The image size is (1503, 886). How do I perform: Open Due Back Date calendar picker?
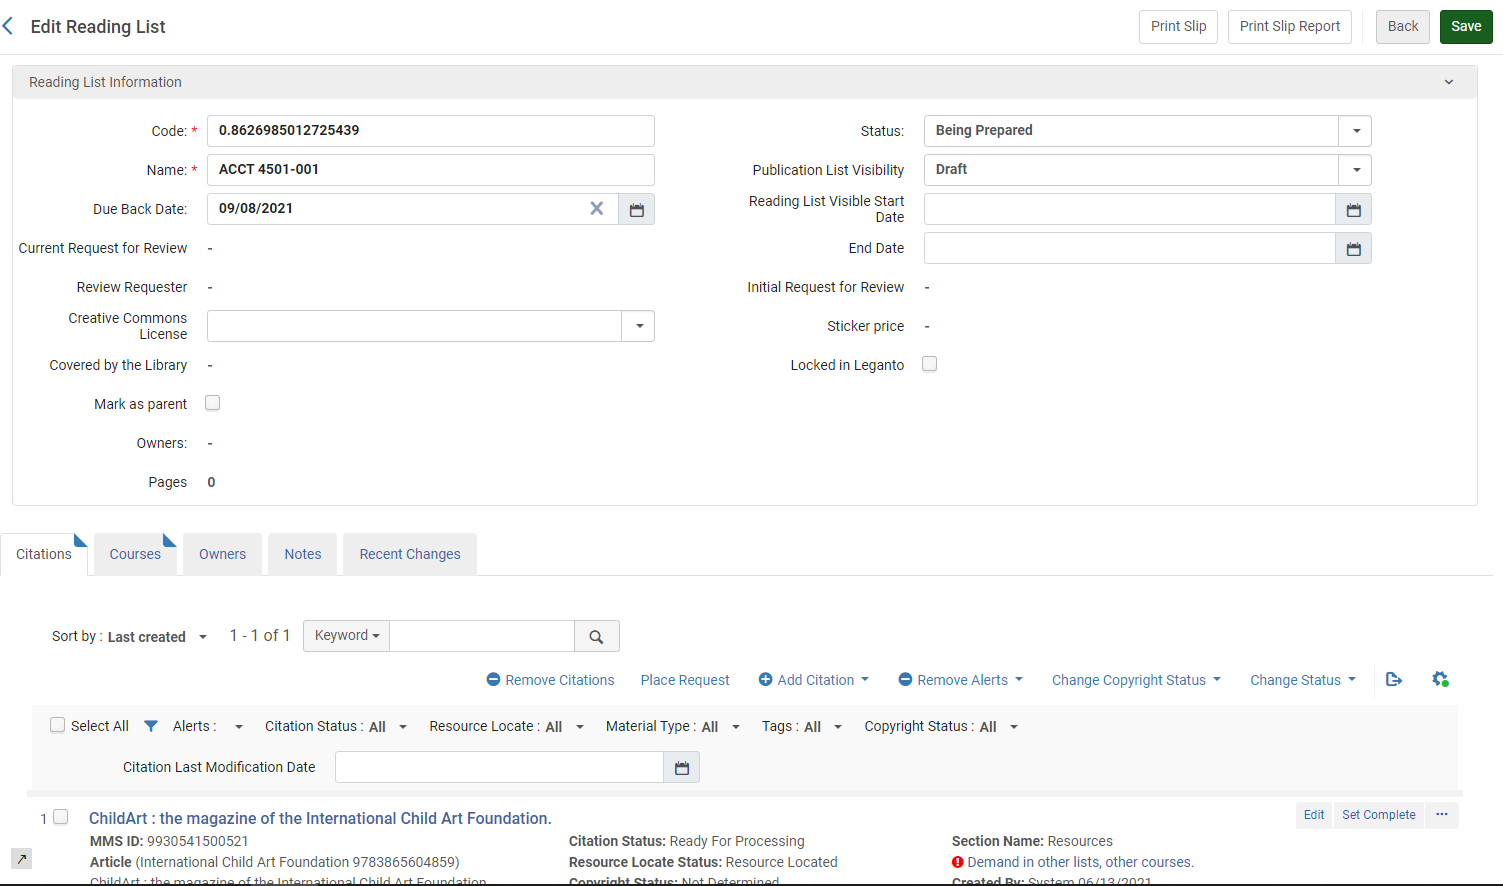(x=636, y=209)
